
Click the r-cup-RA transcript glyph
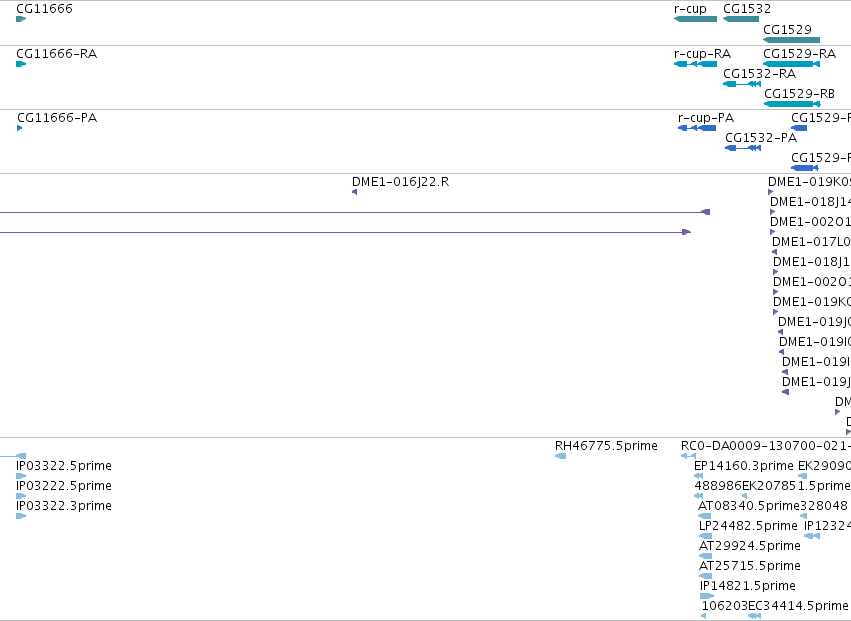coord(695,64)
